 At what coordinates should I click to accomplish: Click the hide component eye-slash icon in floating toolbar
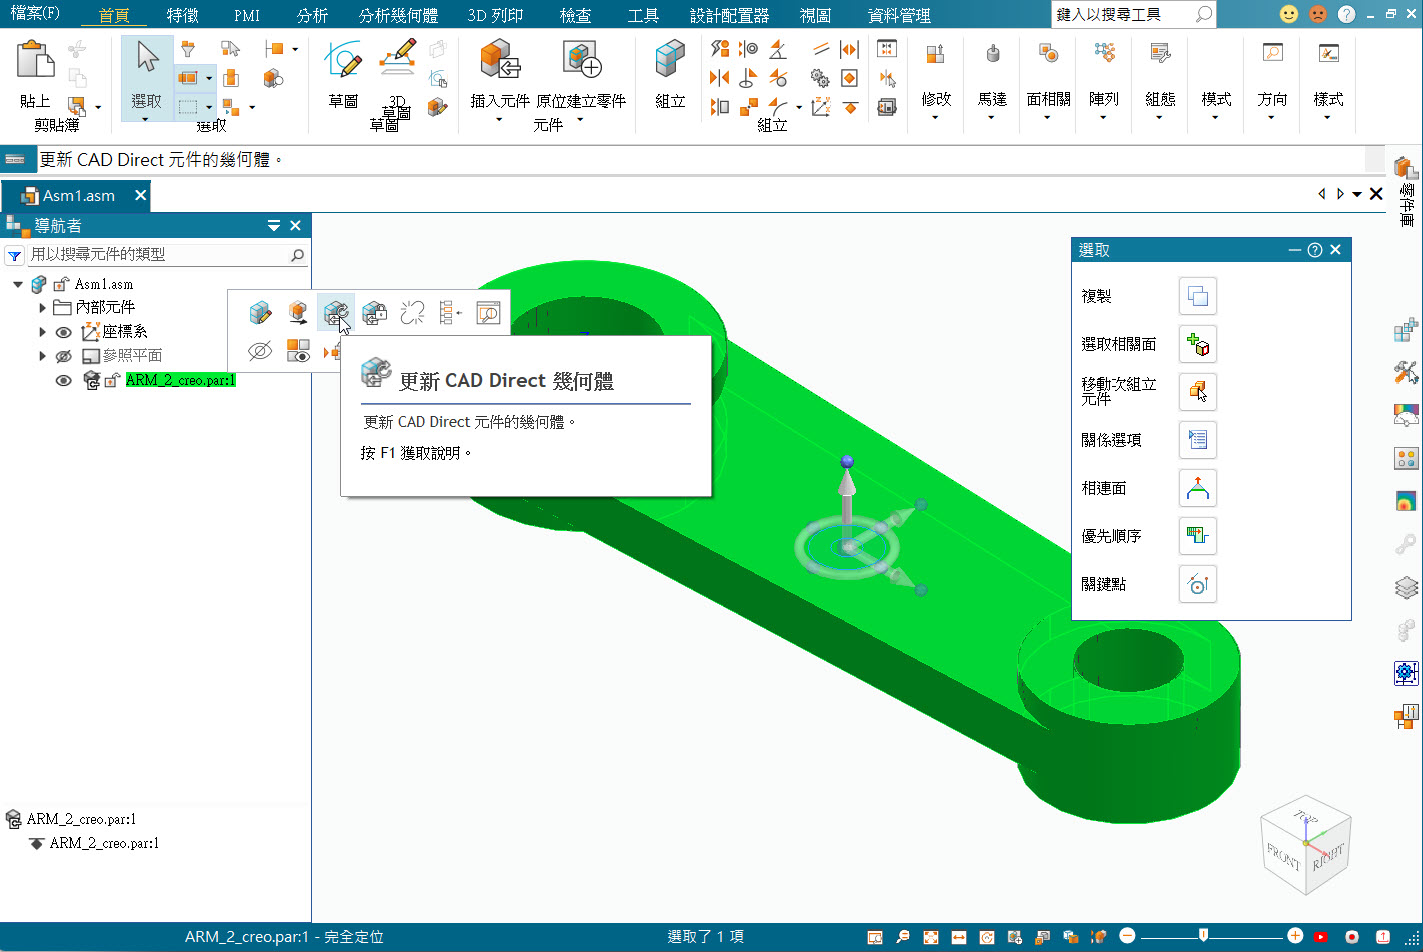(x=260, y=350)
